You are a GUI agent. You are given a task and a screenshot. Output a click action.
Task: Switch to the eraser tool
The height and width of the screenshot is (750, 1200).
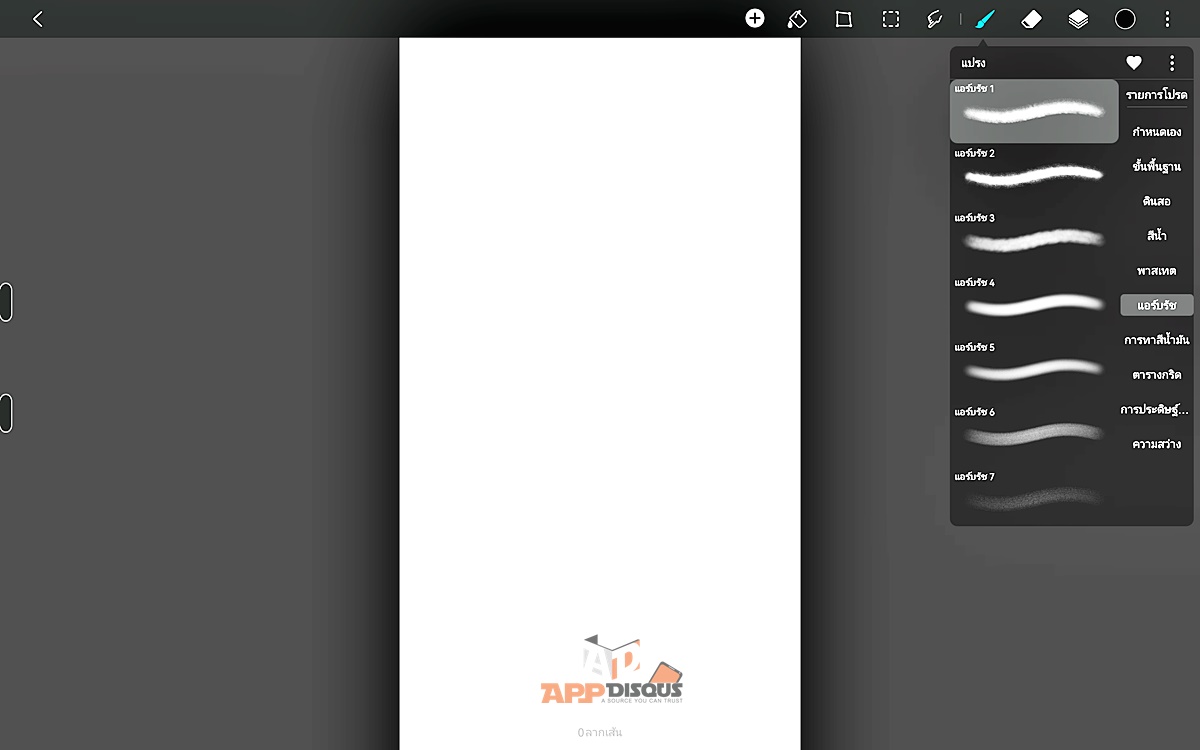[1031, 19]
